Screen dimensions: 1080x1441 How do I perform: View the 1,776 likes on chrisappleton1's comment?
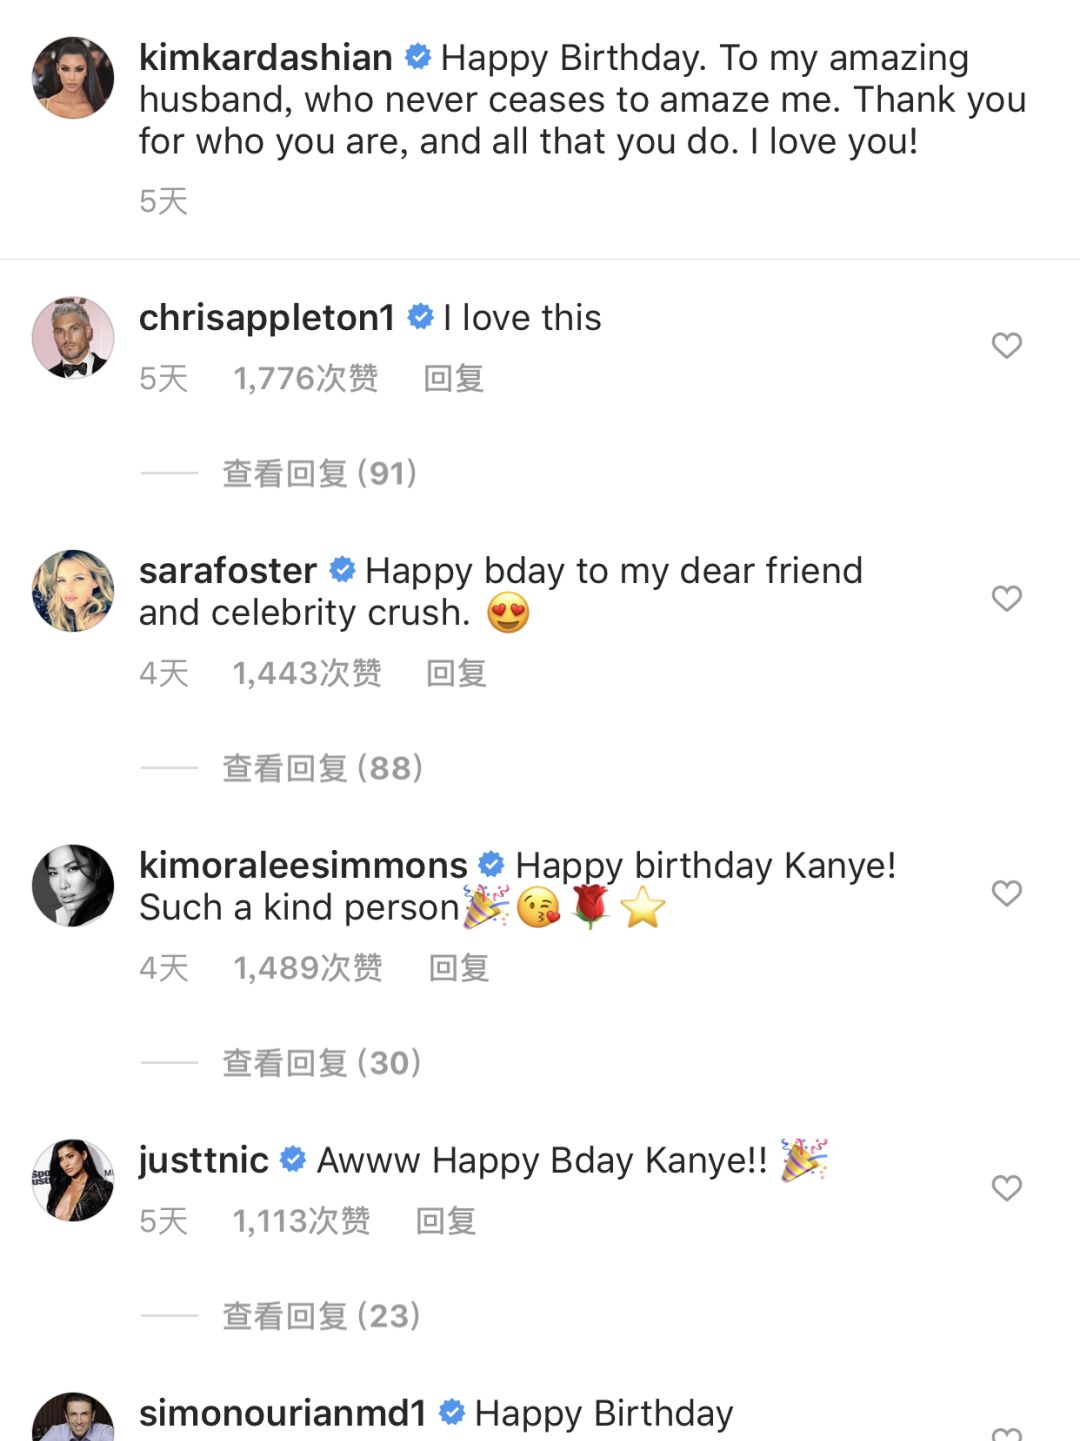(x=305, y=378)
